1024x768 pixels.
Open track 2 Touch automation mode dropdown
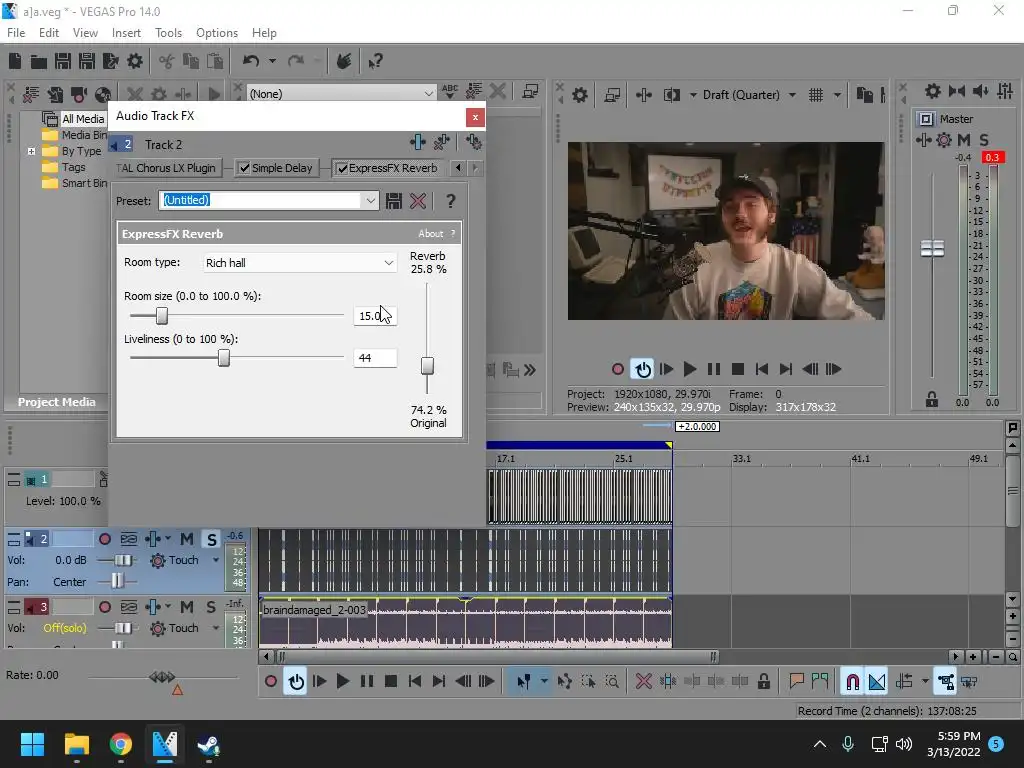pyautogui.click(x=216, y=560)
